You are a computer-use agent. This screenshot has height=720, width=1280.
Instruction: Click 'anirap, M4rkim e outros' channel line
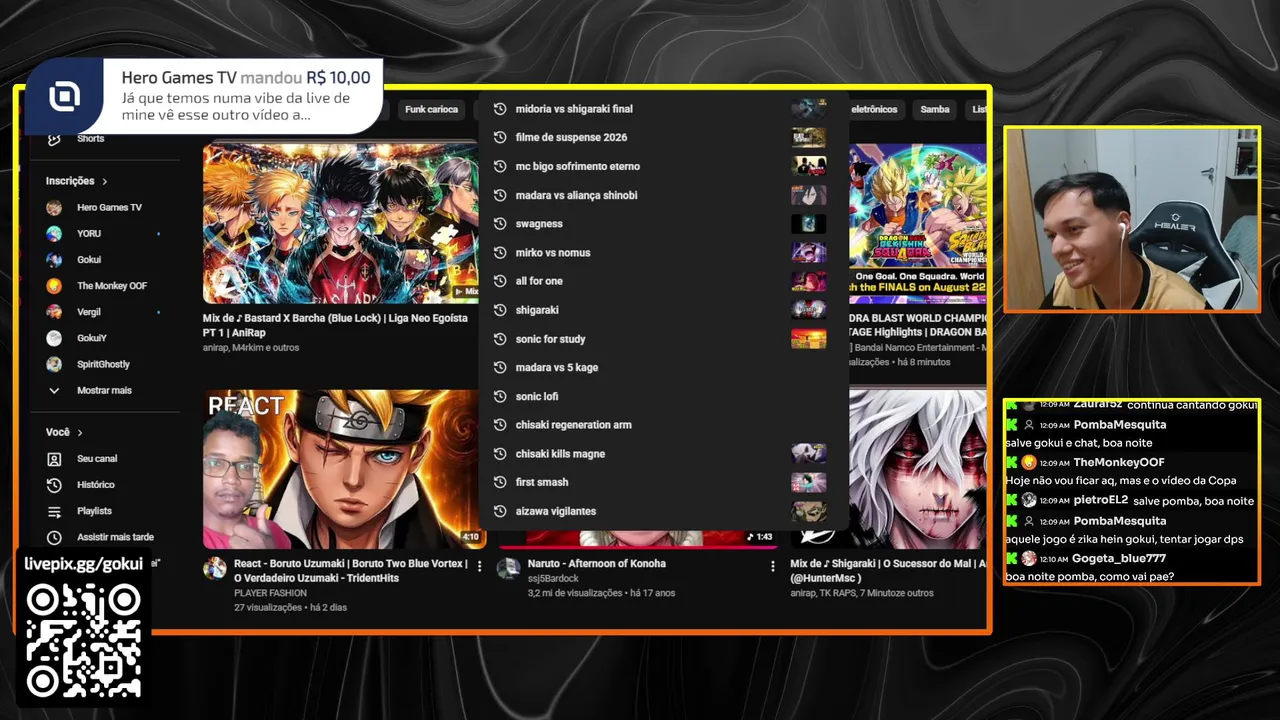[x=251, y=348]
